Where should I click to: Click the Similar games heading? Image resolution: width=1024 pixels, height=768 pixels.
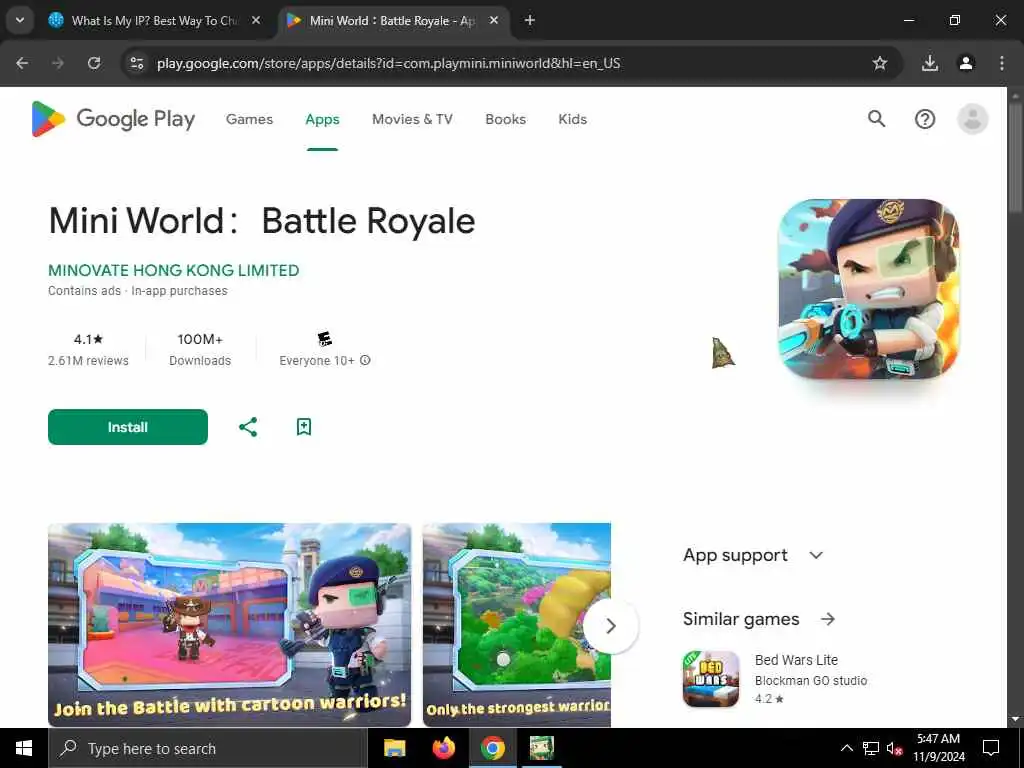pyautogui.click(x=741, y=619)
